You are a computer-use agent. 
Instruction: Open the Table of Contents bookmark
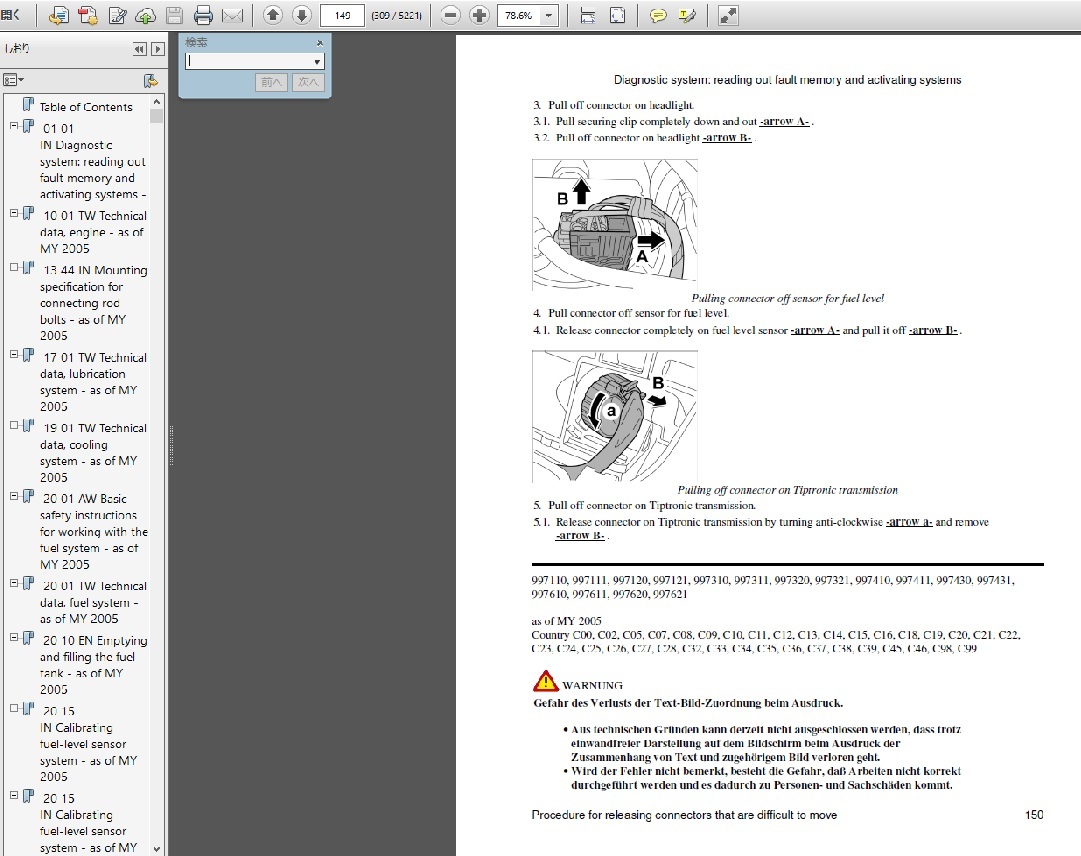coord(85,107)
